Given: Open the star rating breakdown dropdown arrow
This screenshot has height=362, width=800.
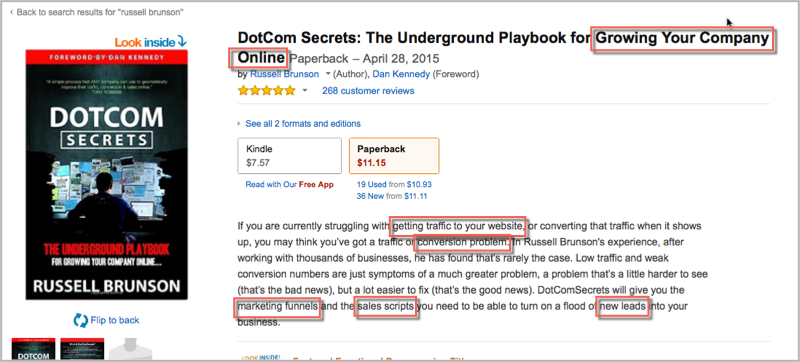Looking at the screenshot, I should pyautogui.click(x=305, y=91).
